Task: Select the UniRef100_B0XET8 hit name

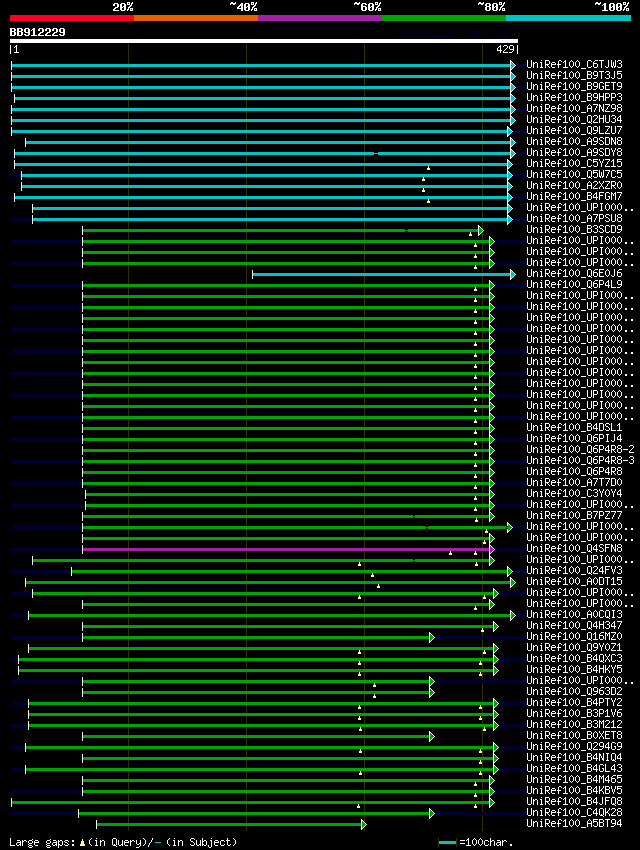Action: pos(574,736)
